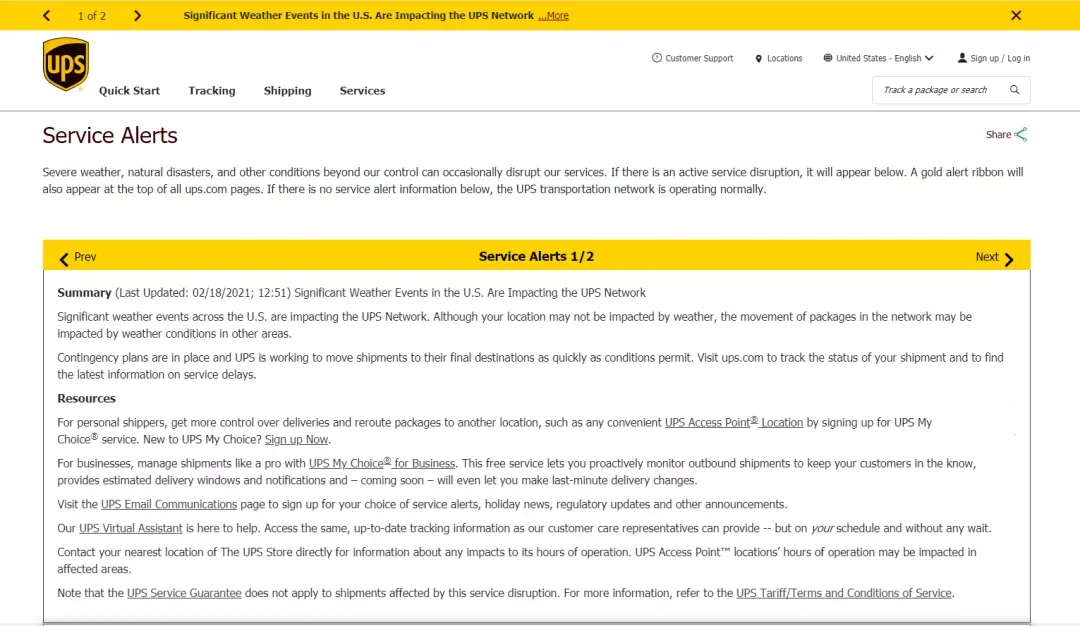The height and width of the screenshot is (626, 1080).
Task: Click the Service Alerts 1/2 title
Action: [x=537, y=256]
